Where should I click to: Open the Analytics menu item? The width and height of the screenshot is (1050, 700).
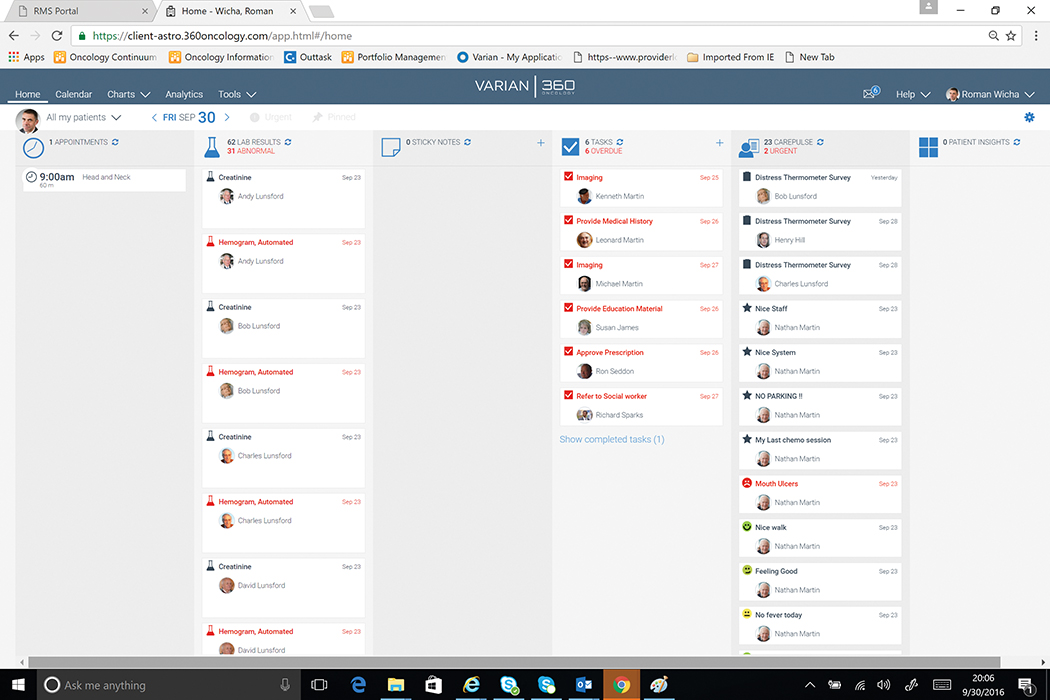pos(184,94)
